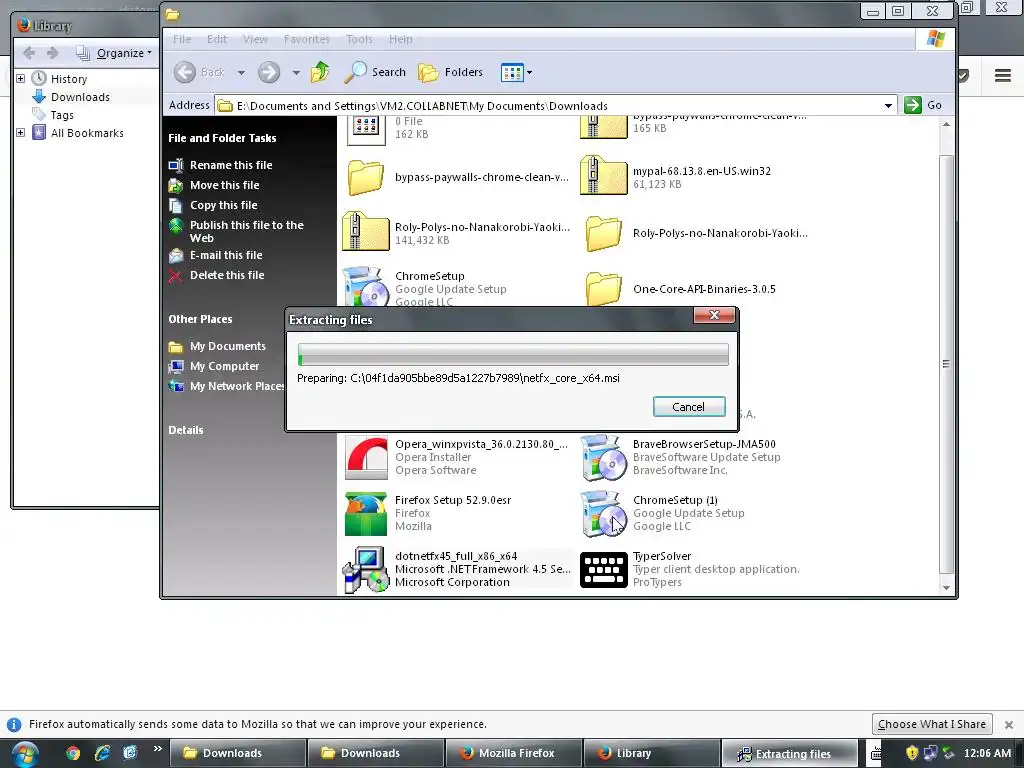Switch to Mozilla Firefox taskbar button
1024x768 pixels.
tap(514, 754)
